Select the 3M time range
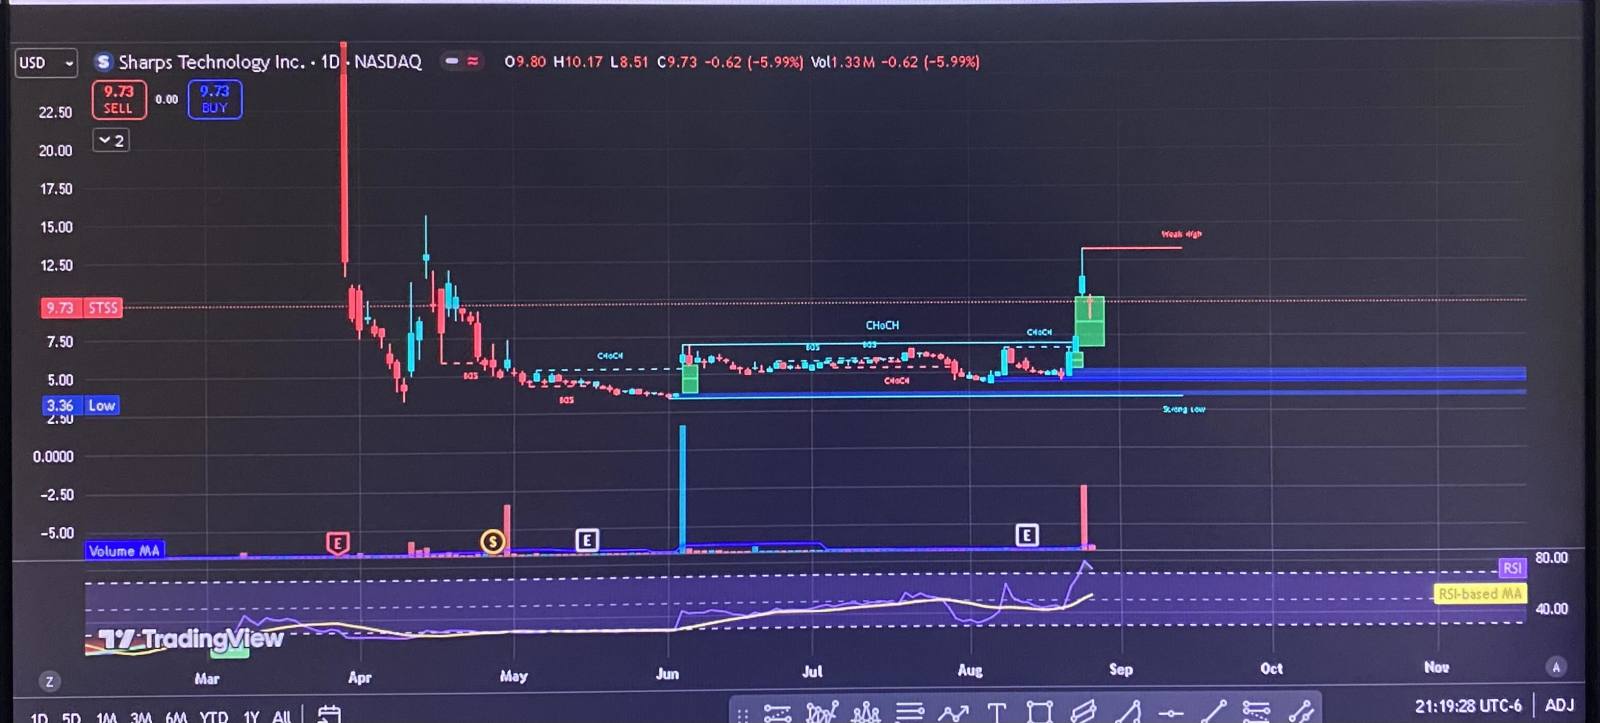This screenshot has height=723, width=1600. (x=141, y=717)
